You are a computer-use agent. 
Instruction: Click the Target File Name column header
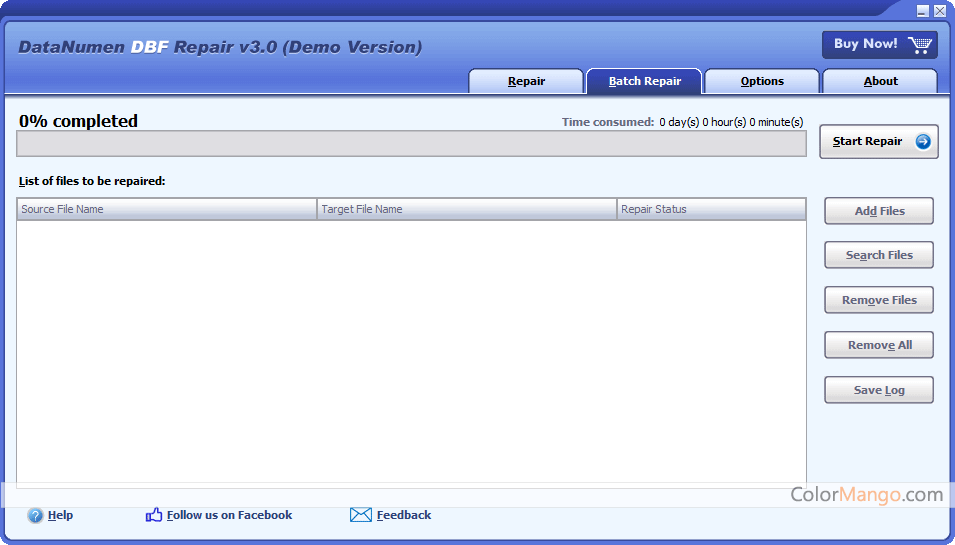[x=467, y=209]
